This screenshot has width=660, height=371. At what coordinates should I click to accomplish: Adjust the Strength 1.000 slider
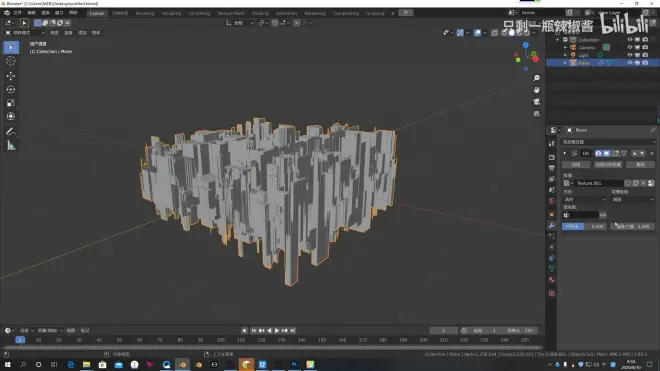click(x=633, y=227)
